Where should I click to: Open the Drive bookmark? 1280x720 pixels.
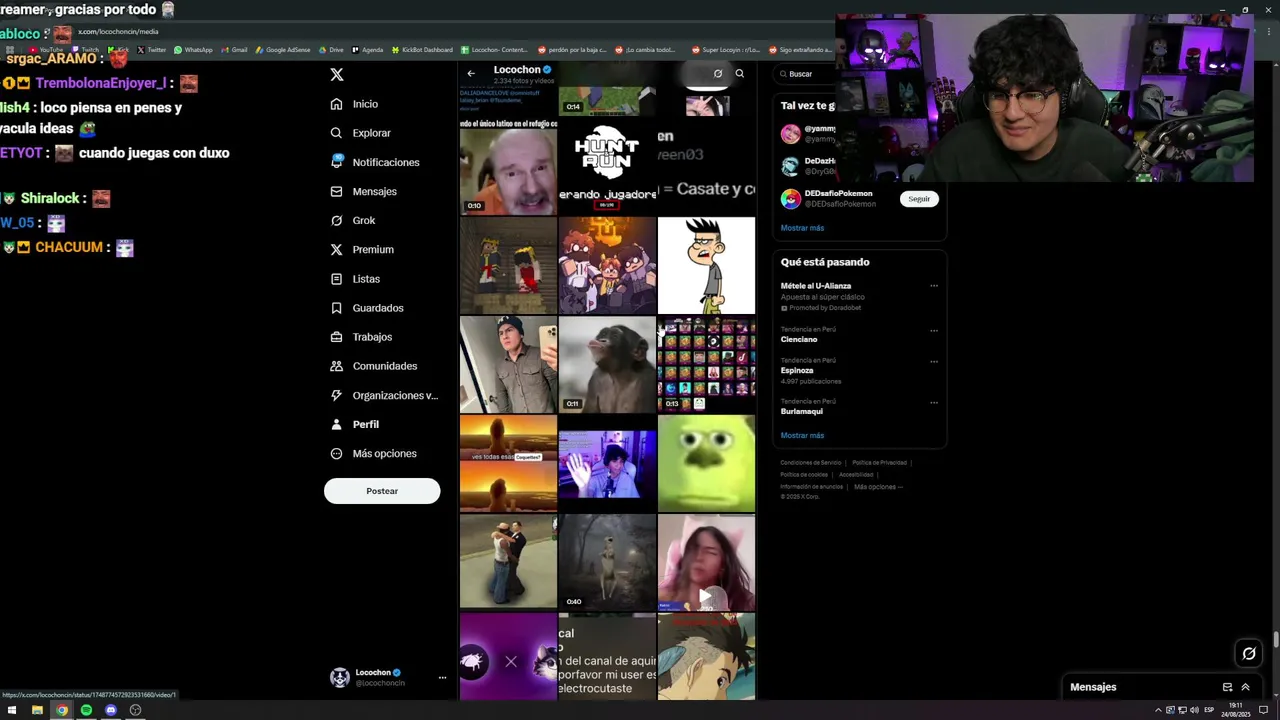click(x=331, y=50)
